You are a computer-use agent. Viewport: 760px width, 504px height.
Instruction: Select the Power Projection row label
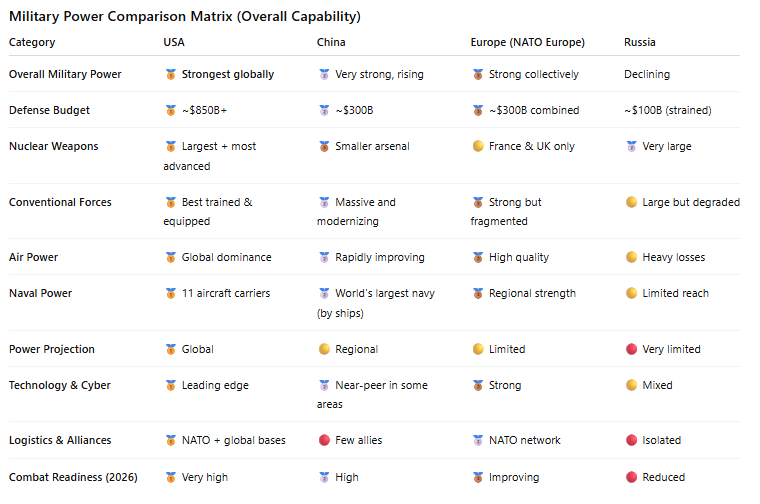[x=52, y=349]
